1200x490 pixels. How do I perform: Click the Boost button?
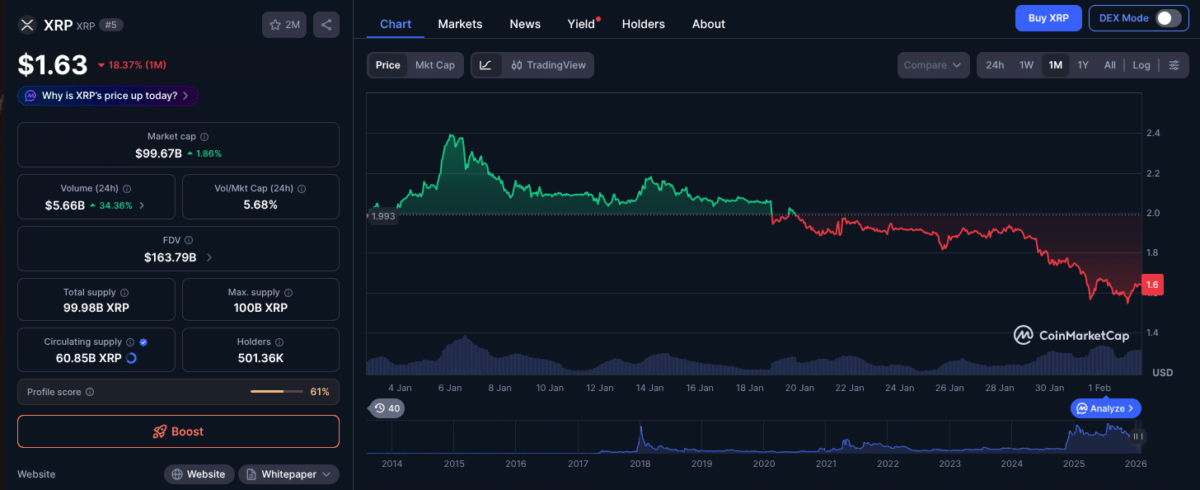(x=178, y=431)
